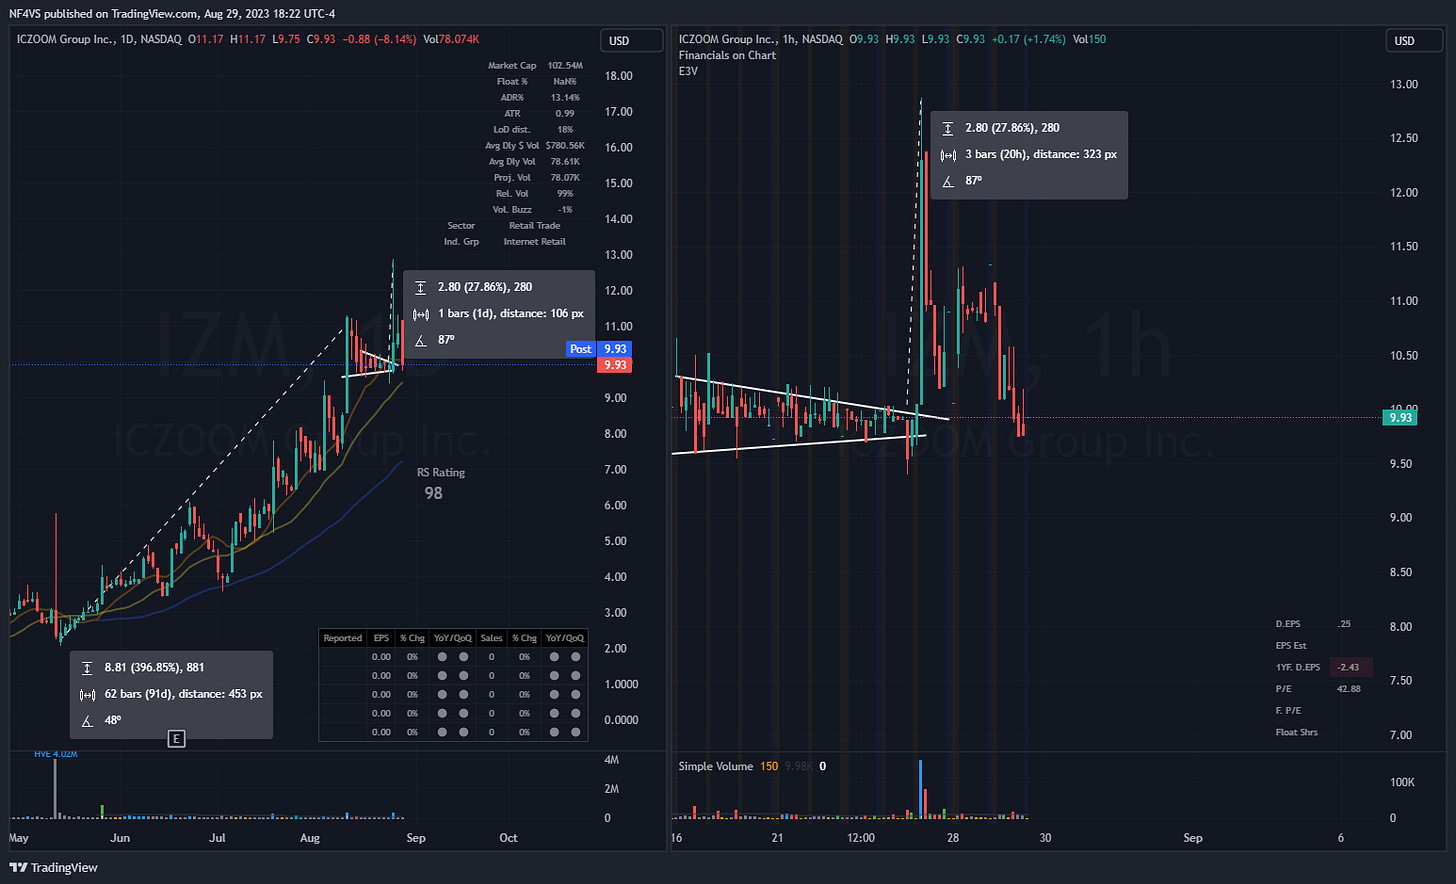Click the Sector value Retail Trade
Screen dimensions: 1456x884
click(x=535, y=225)
